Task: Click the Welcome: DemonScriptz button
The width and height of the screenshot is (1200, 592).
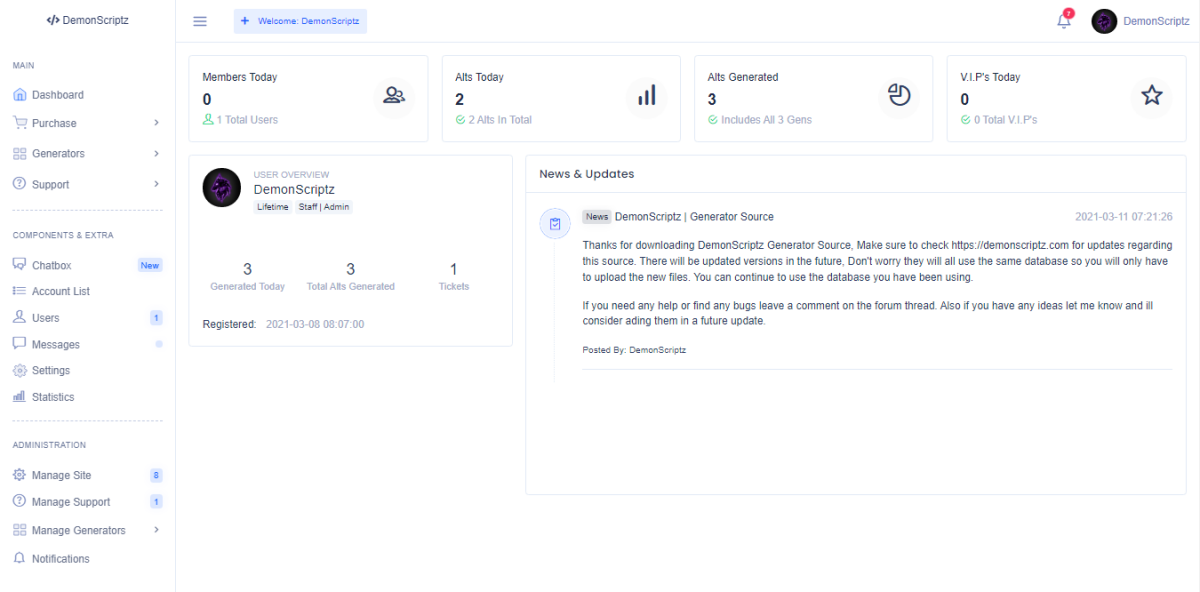Action: pyautogui.click(x=300, y=21)
